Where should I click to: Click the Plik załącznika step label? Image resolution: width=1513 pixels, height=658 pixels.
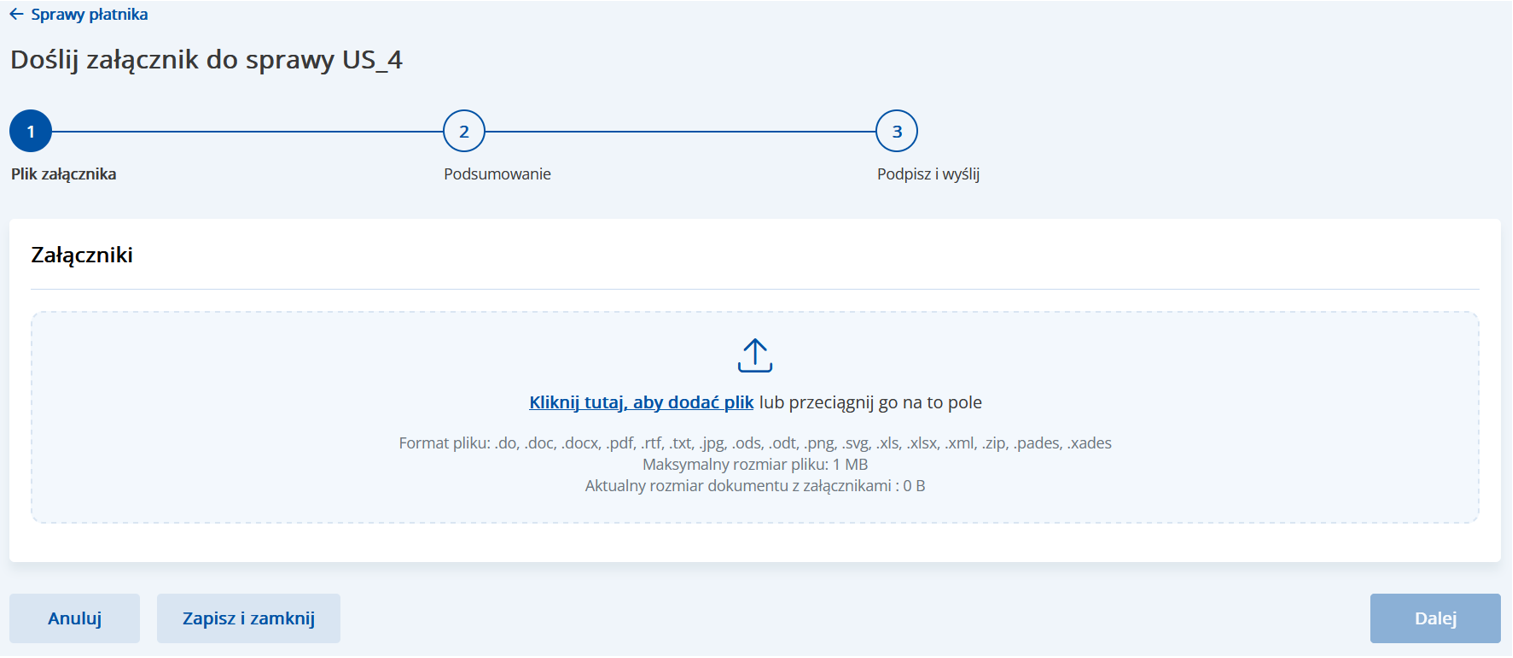(64, 174)
